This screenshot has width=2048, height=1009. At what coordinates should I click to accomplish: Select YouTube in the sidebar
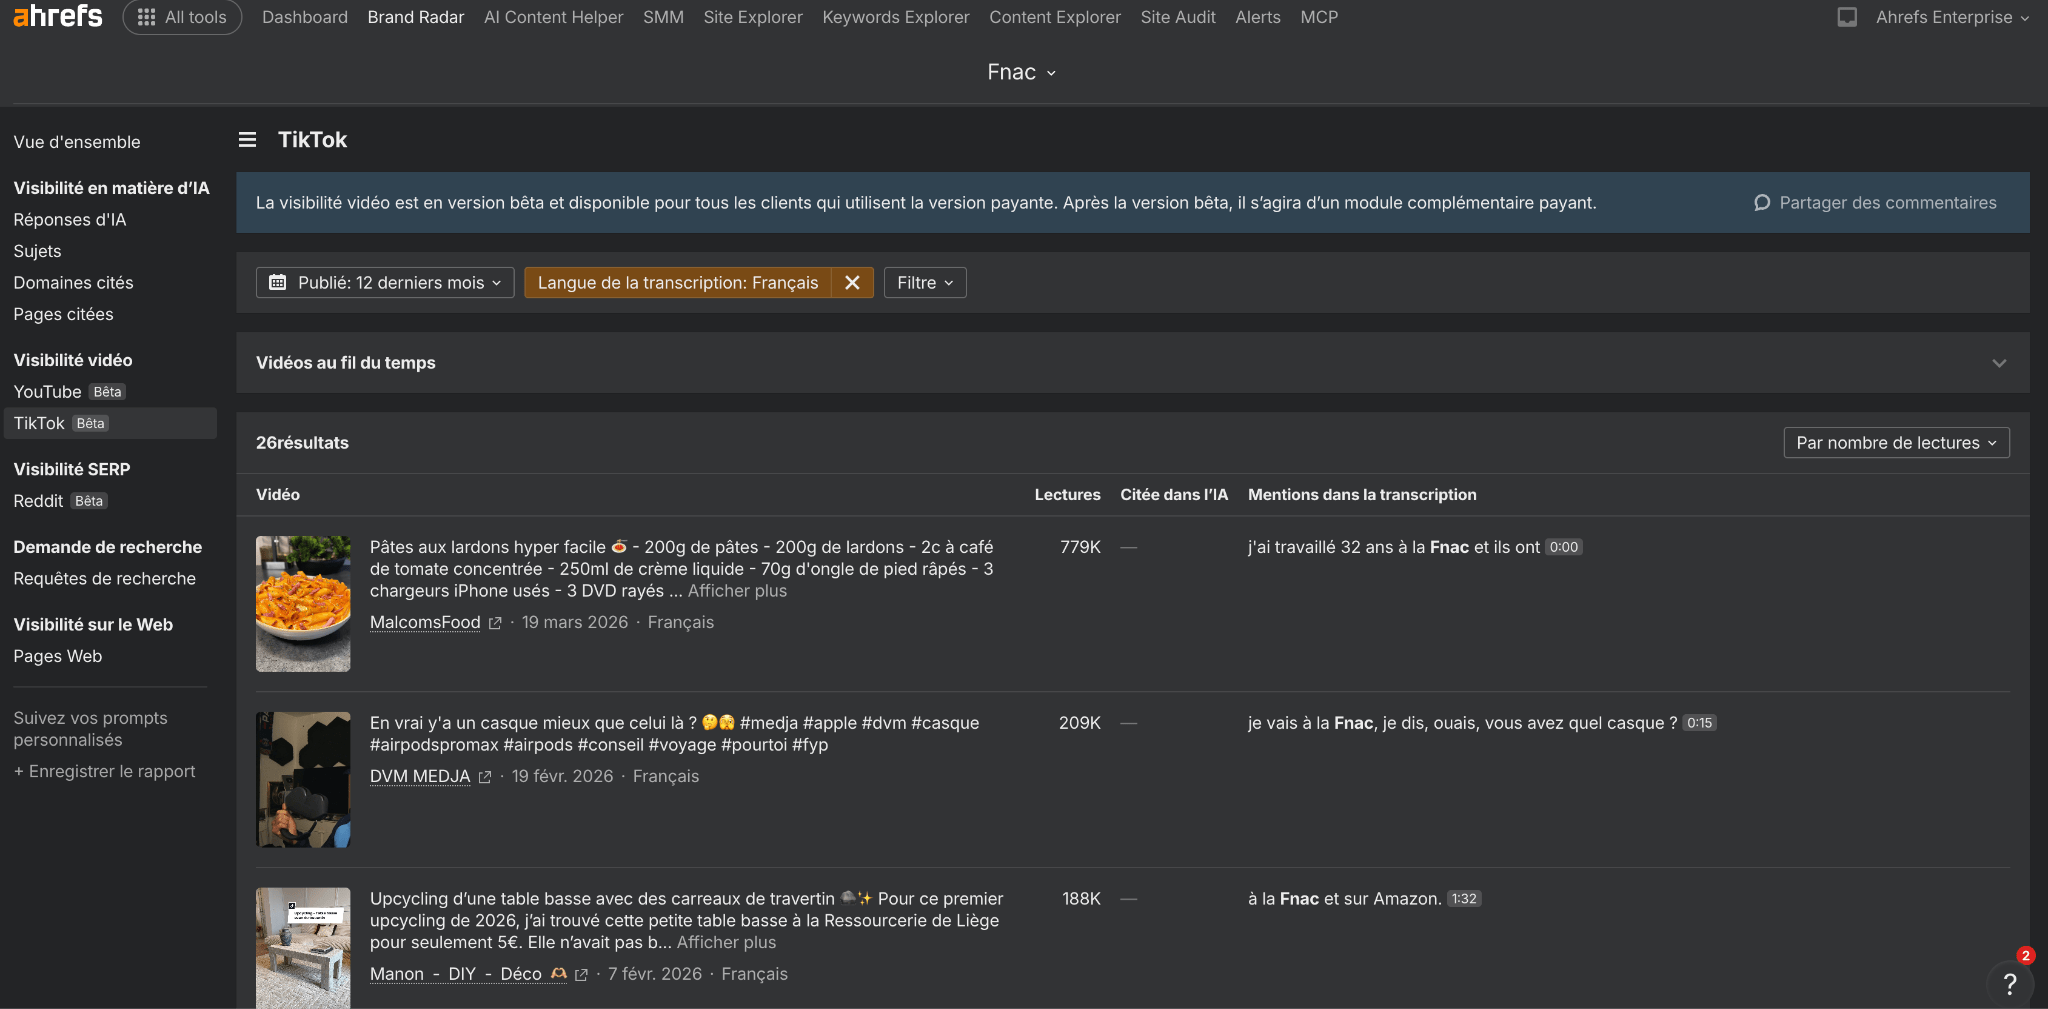(x=47, y=392)
